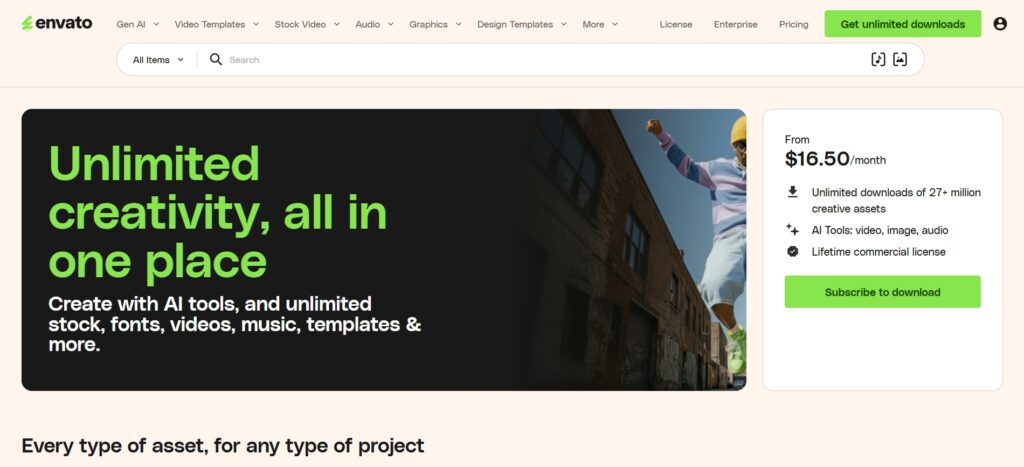The height and width of the screenshot is (467, 1024).
Task: Expand the Design Templates menu
Action: click(x=522, y=24)
